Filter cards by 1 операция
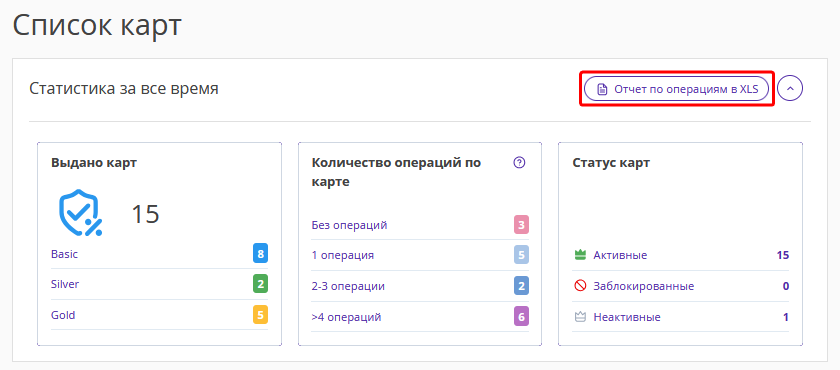Image resolution: width=840 pixels, height=370 pixels. (x=342, y=255)
